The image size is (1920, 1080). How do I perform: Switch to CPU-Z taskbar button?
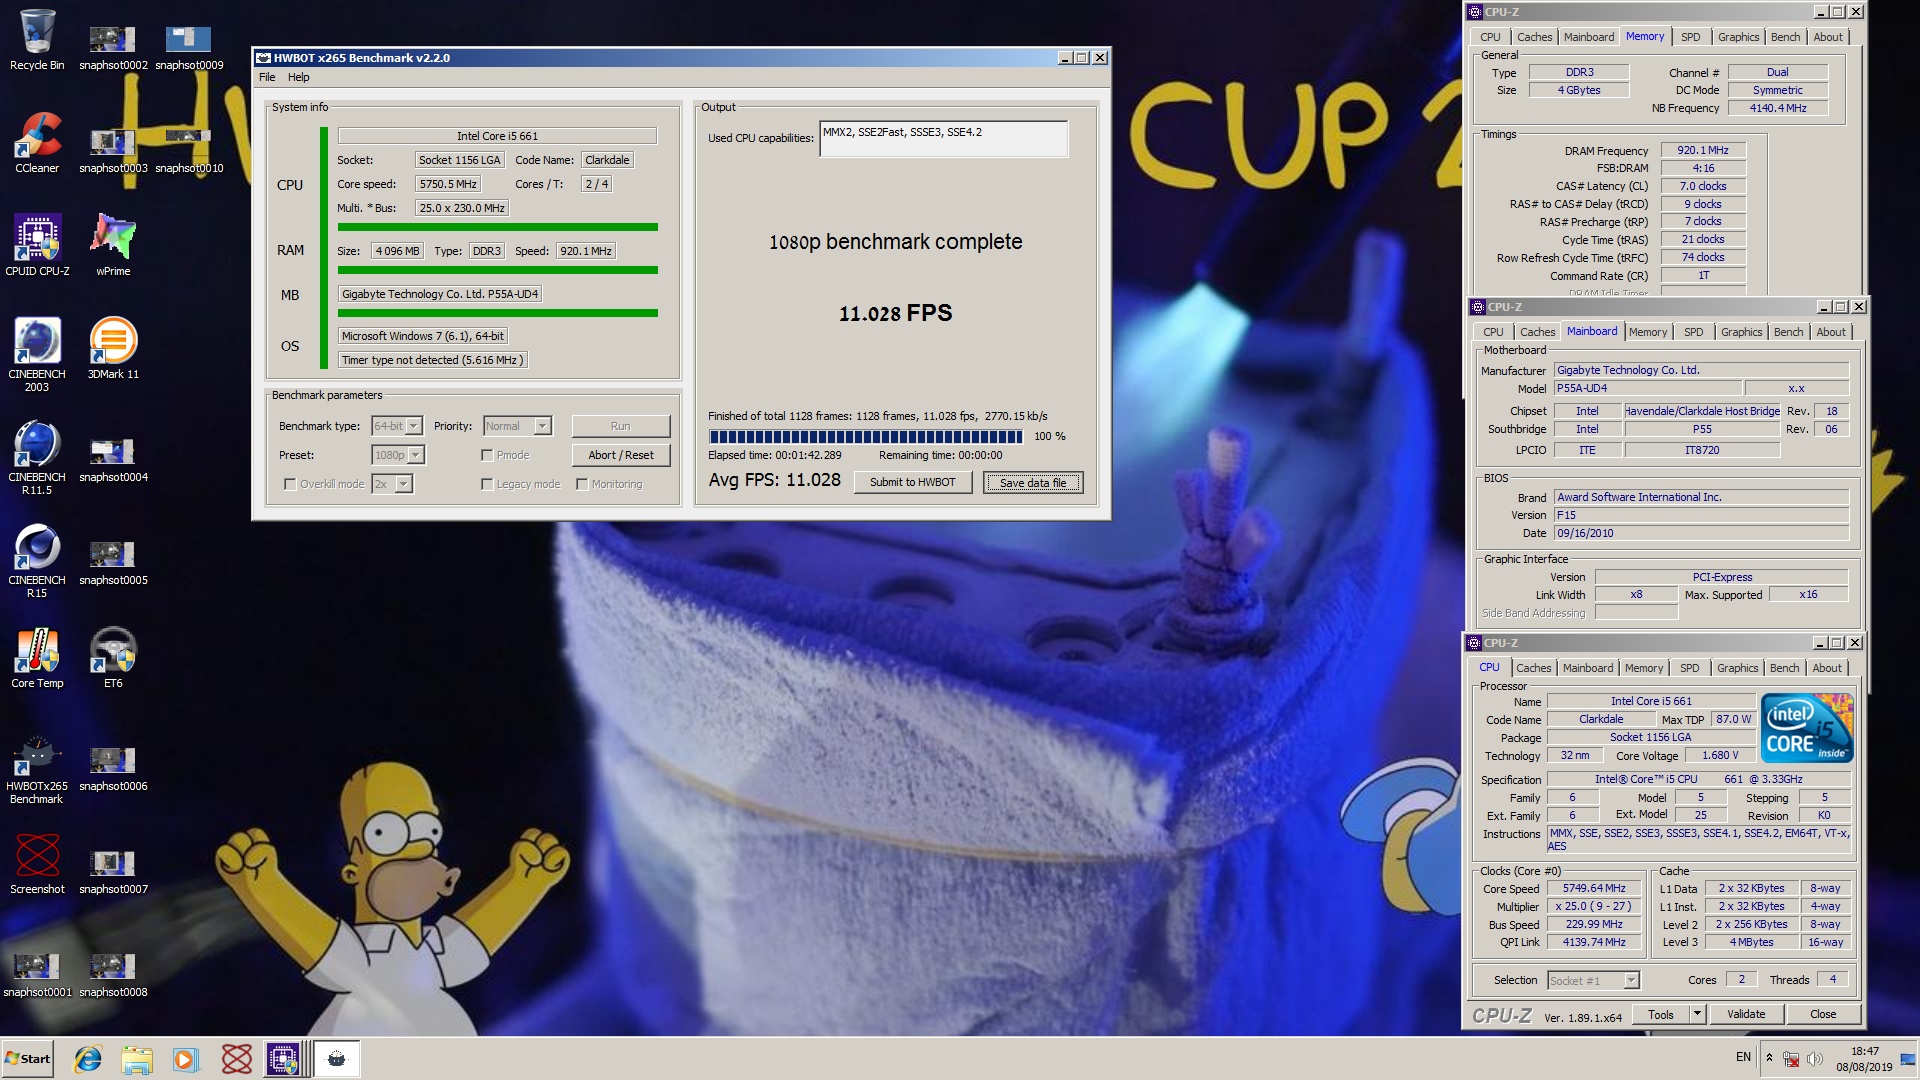[x=283, y=1059]
